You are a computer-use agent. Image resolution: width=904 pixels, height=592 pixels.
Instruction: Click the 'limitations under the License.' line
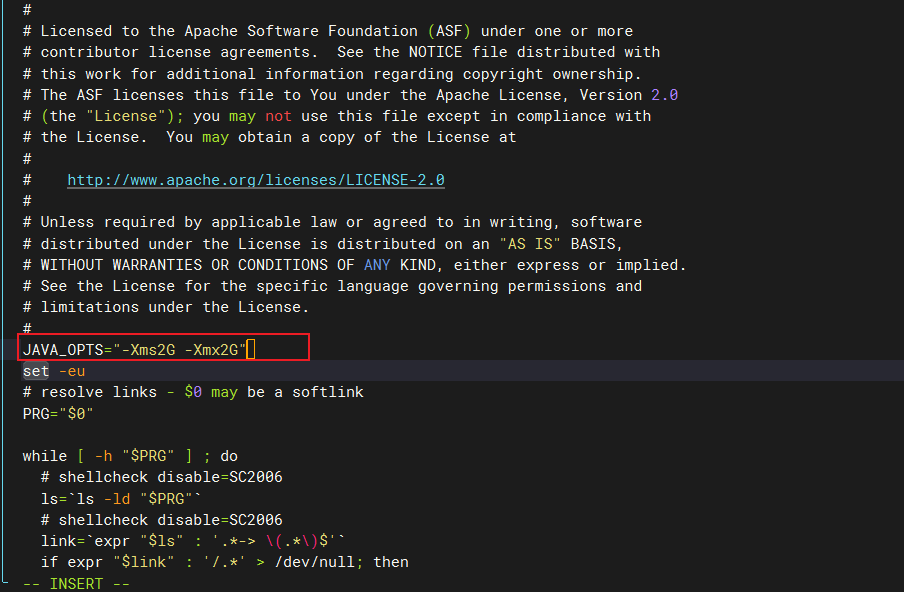[166, 307]
